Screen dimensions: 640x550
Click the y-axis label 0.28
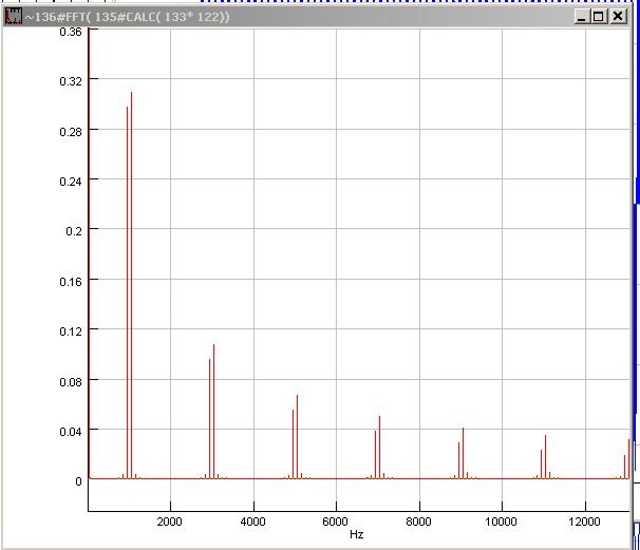(x=71, y=132)
